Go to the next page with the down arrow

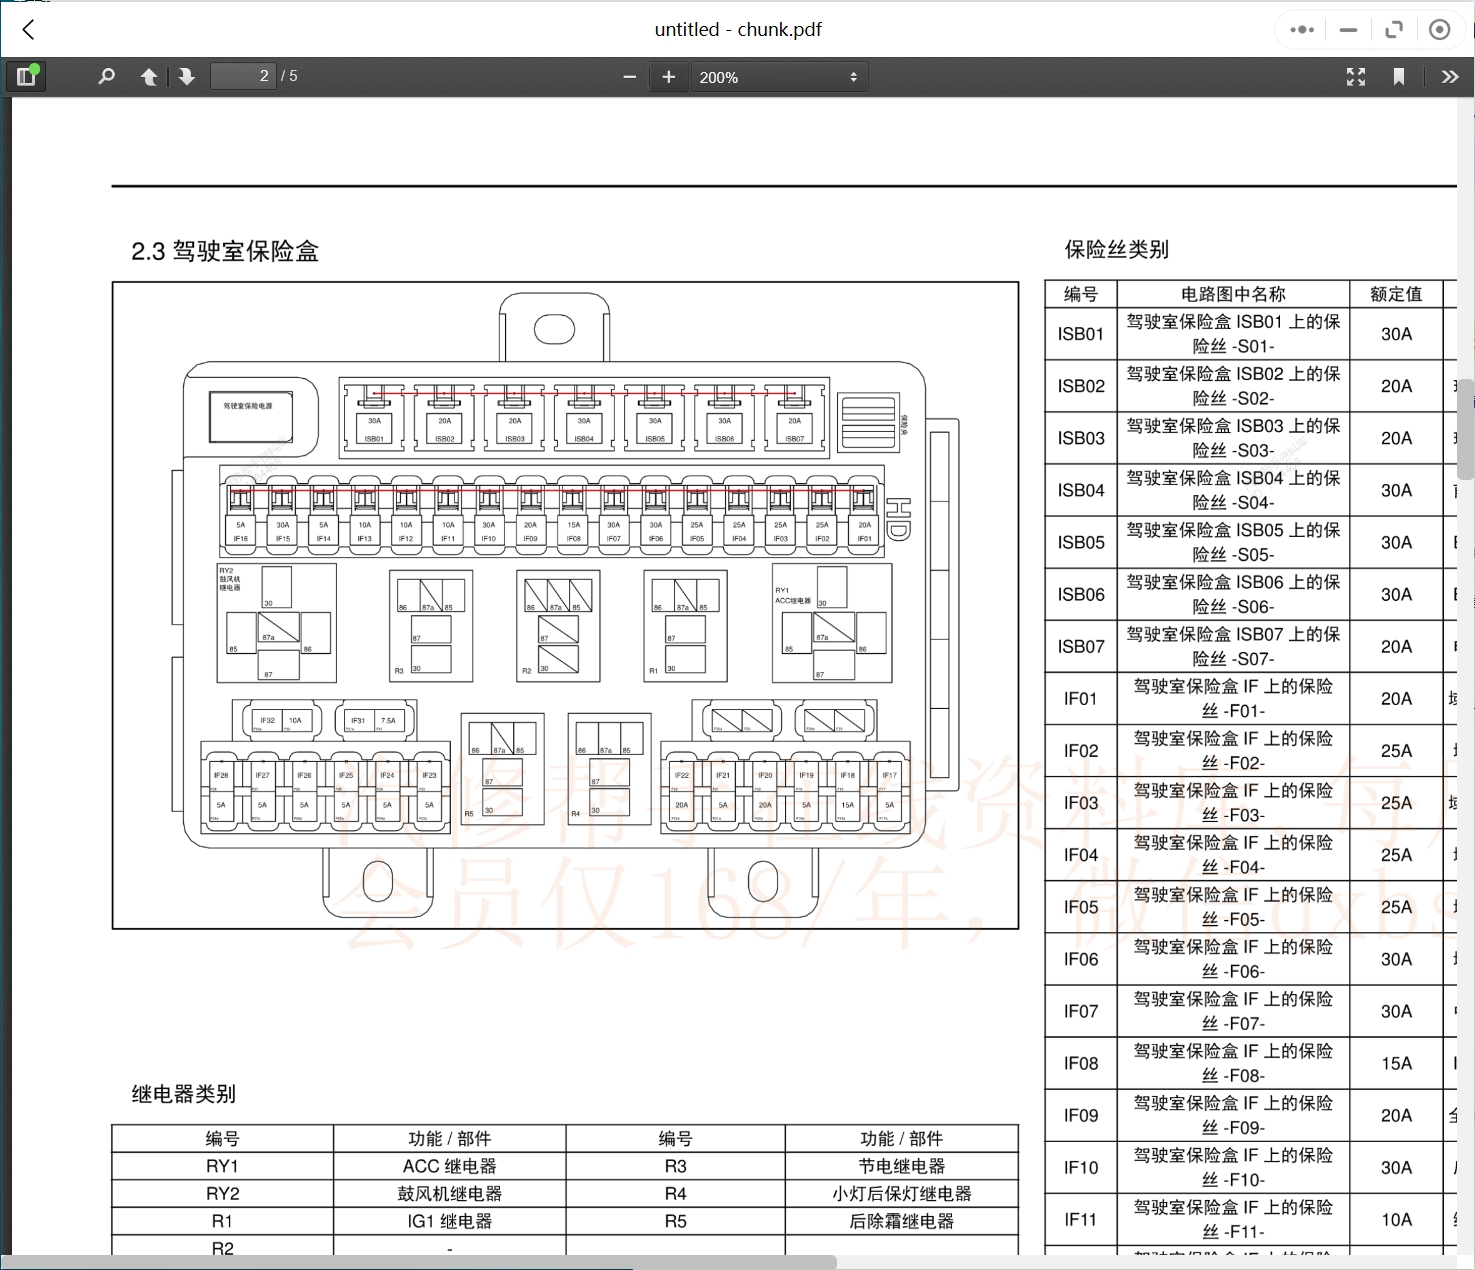tap(187, 76)
